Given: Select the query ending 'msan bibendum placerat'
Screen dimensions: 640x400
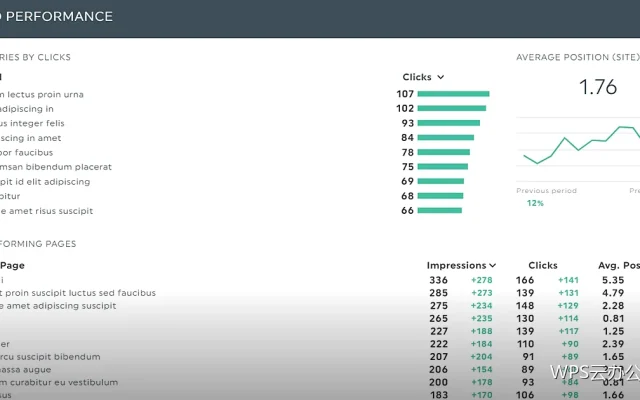Looking at the screenshot, I should coord(56,167).
